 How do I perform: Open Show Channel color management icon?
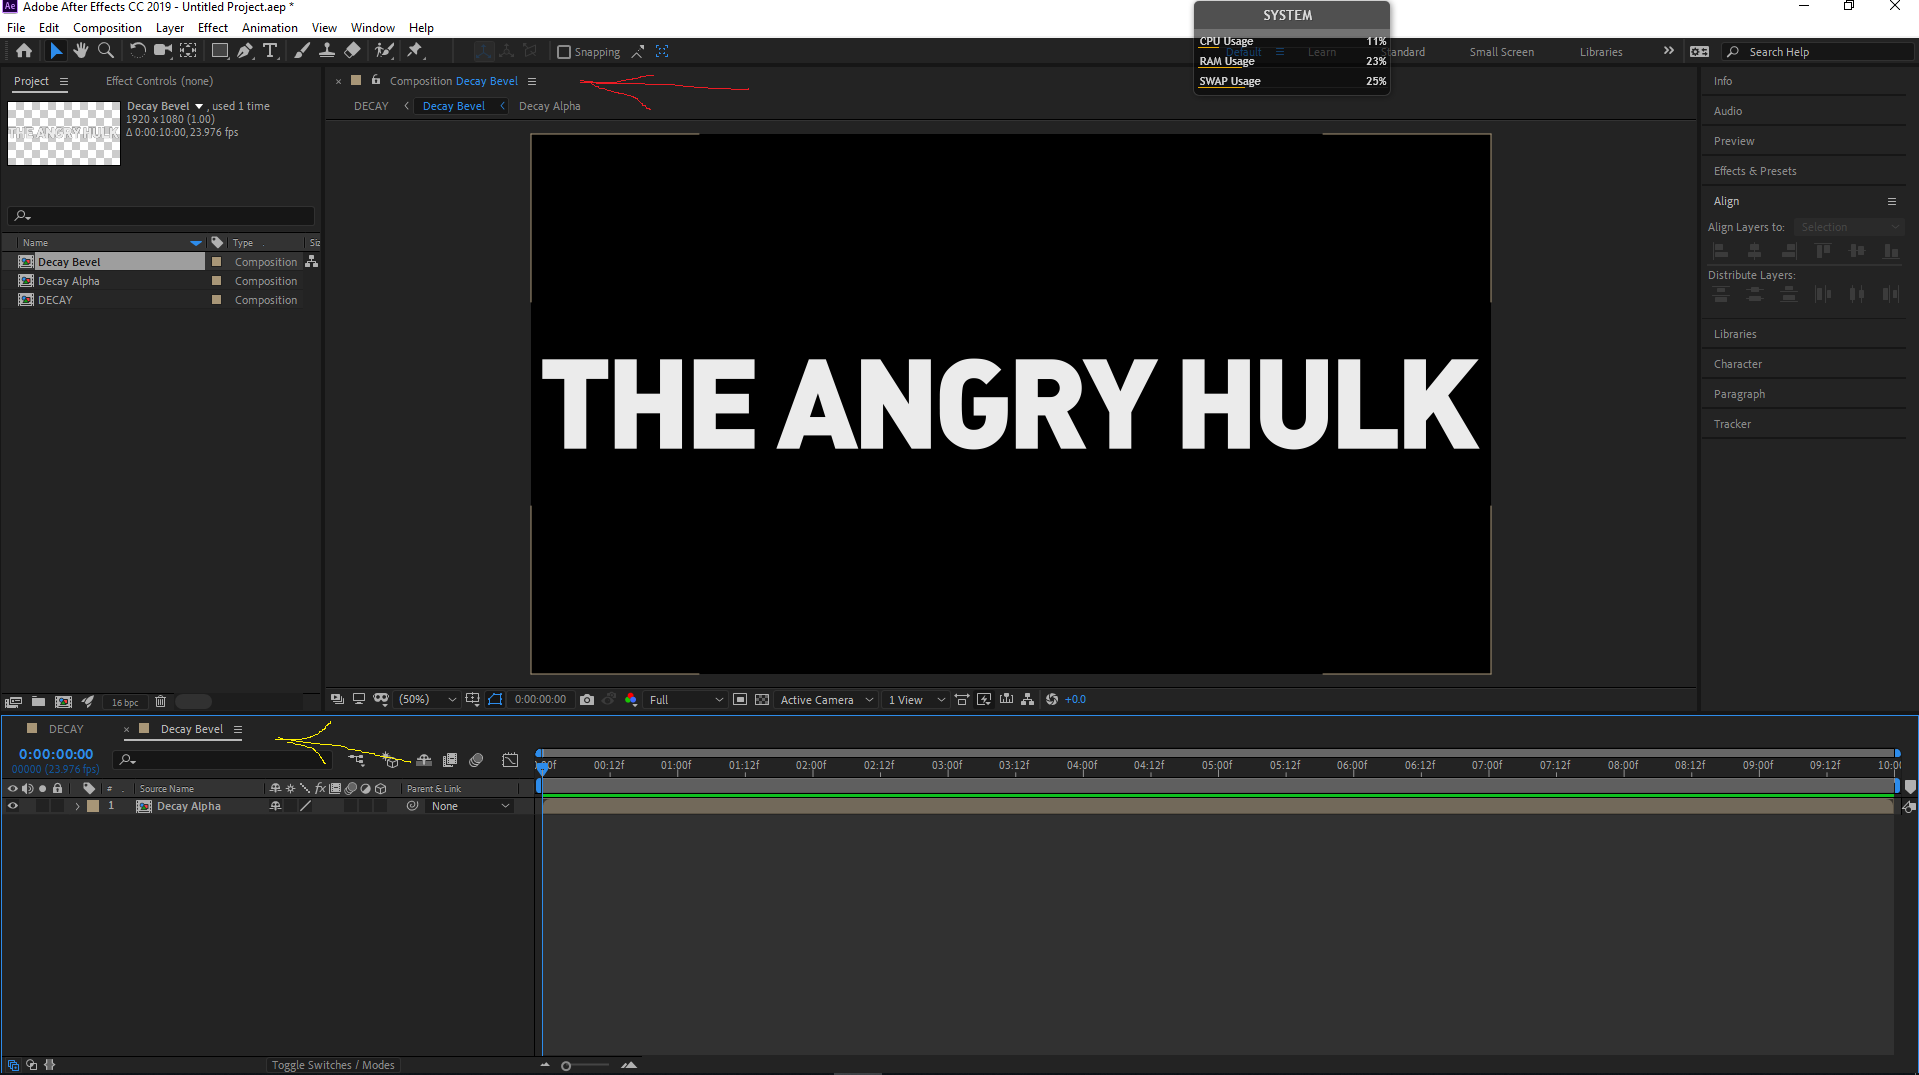tap(631, 700)
